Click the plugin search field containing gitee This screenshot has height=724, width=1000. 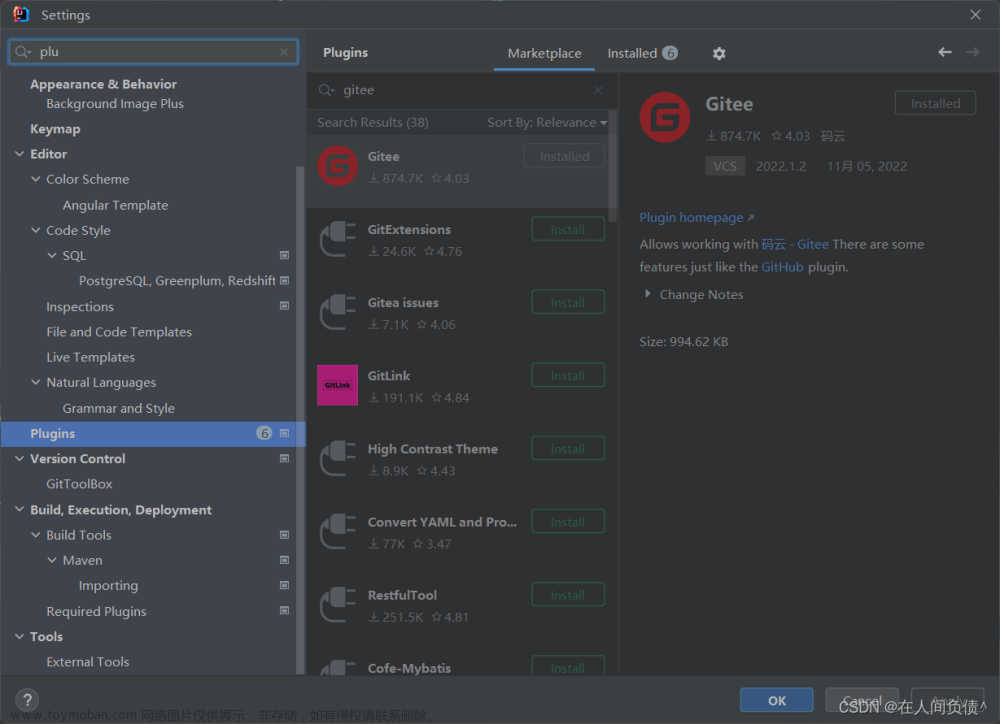pyautogui.click(x=462, y=90)
